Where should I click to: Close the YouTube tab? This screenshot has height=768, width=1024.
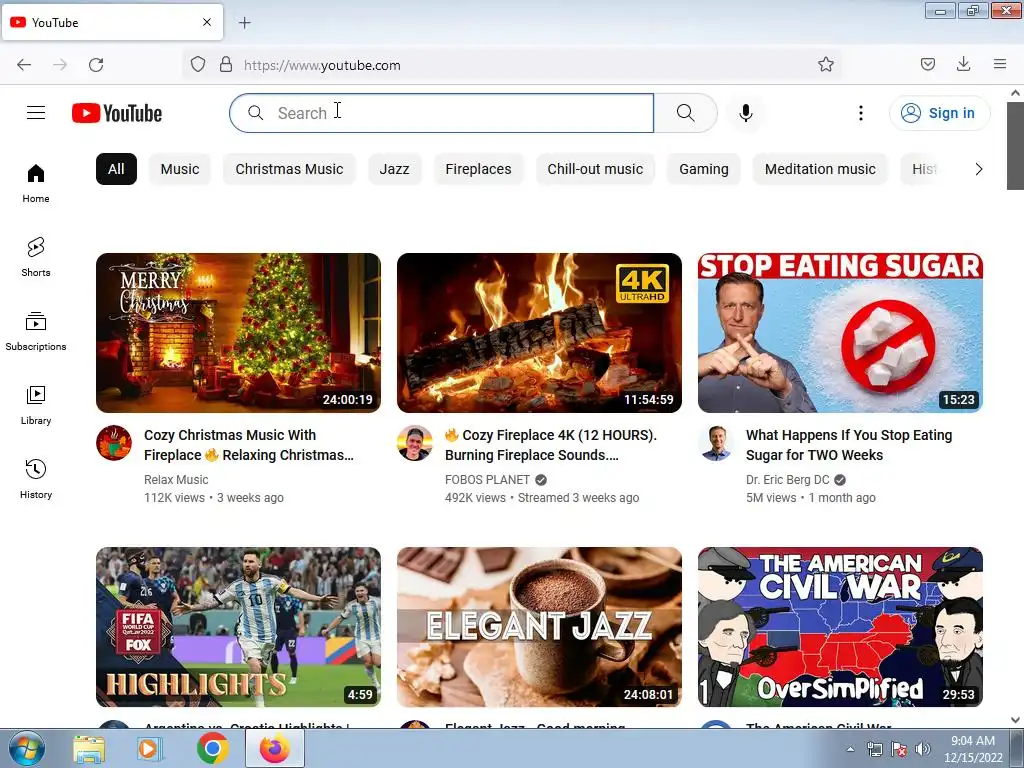point(207,22)
